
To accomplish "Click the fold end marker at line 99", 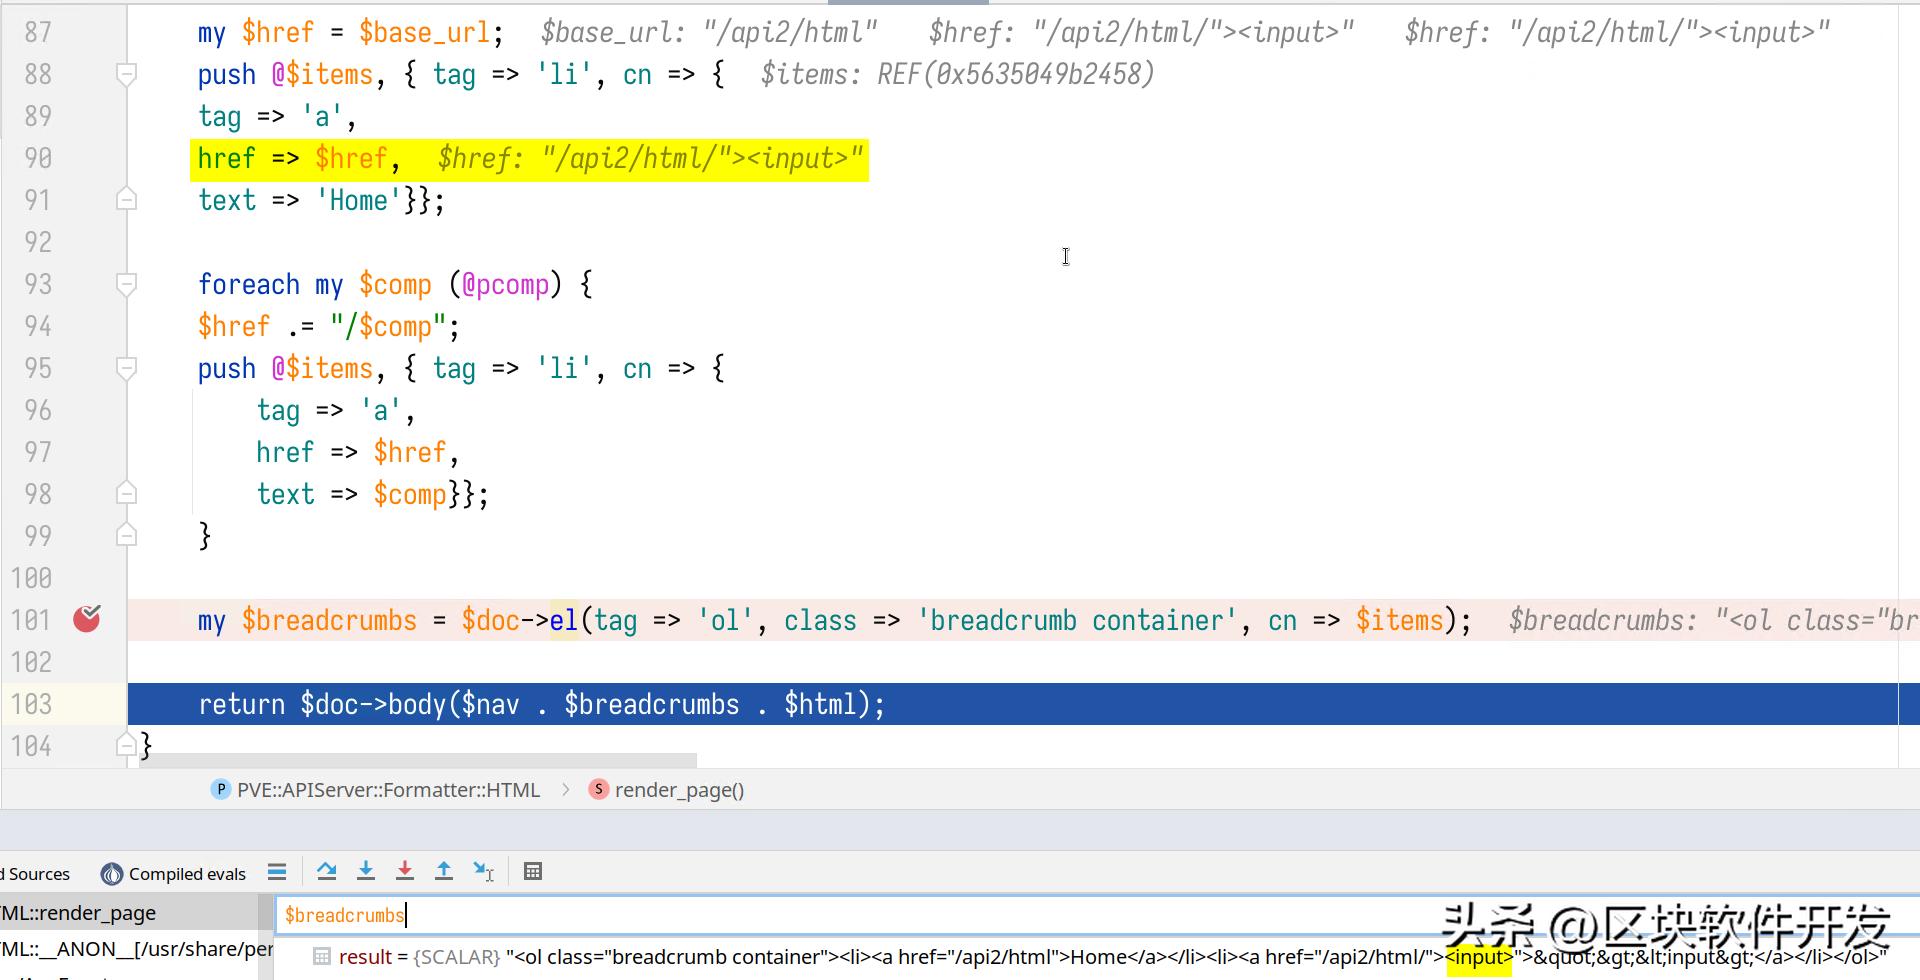I will [127, 536].
